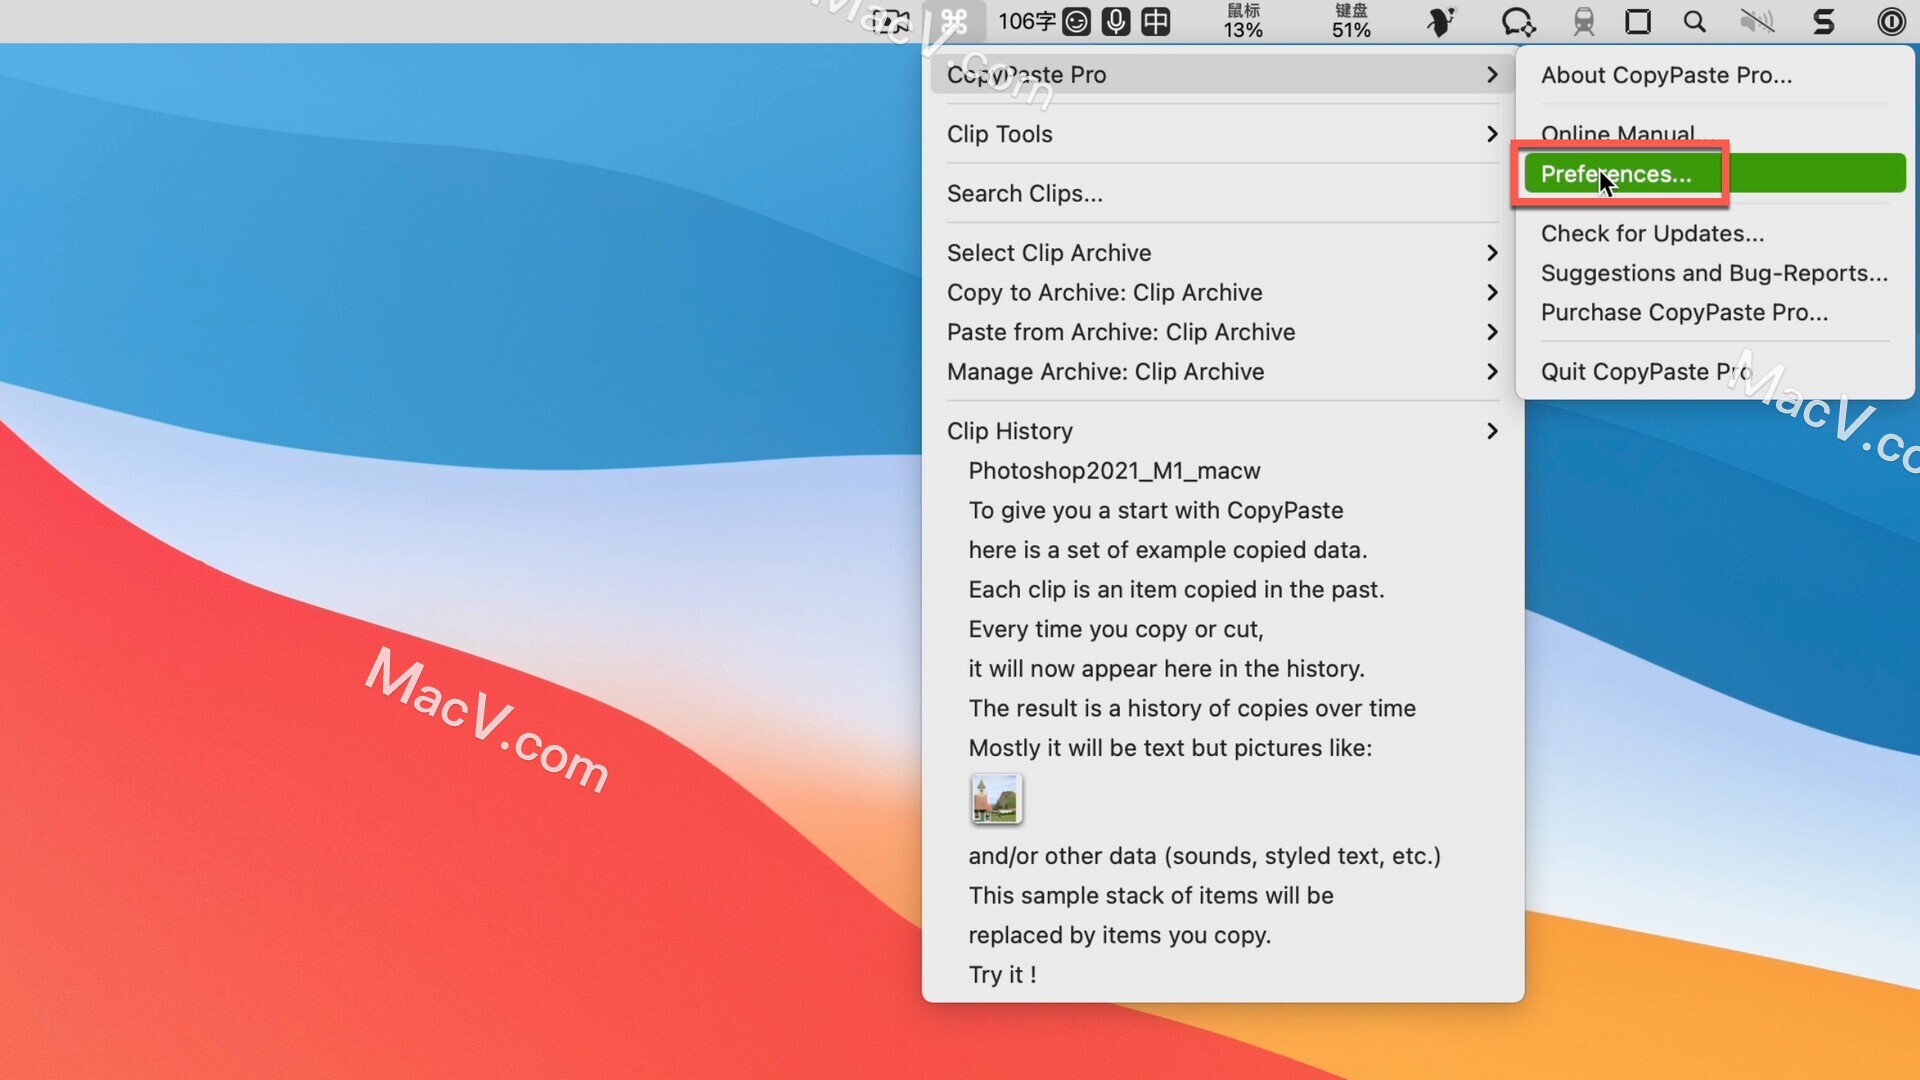Select clip 'and/or other data (sounds, styled text, etc.)'
The image size is (1920, 1080).
pos(1222,856)
